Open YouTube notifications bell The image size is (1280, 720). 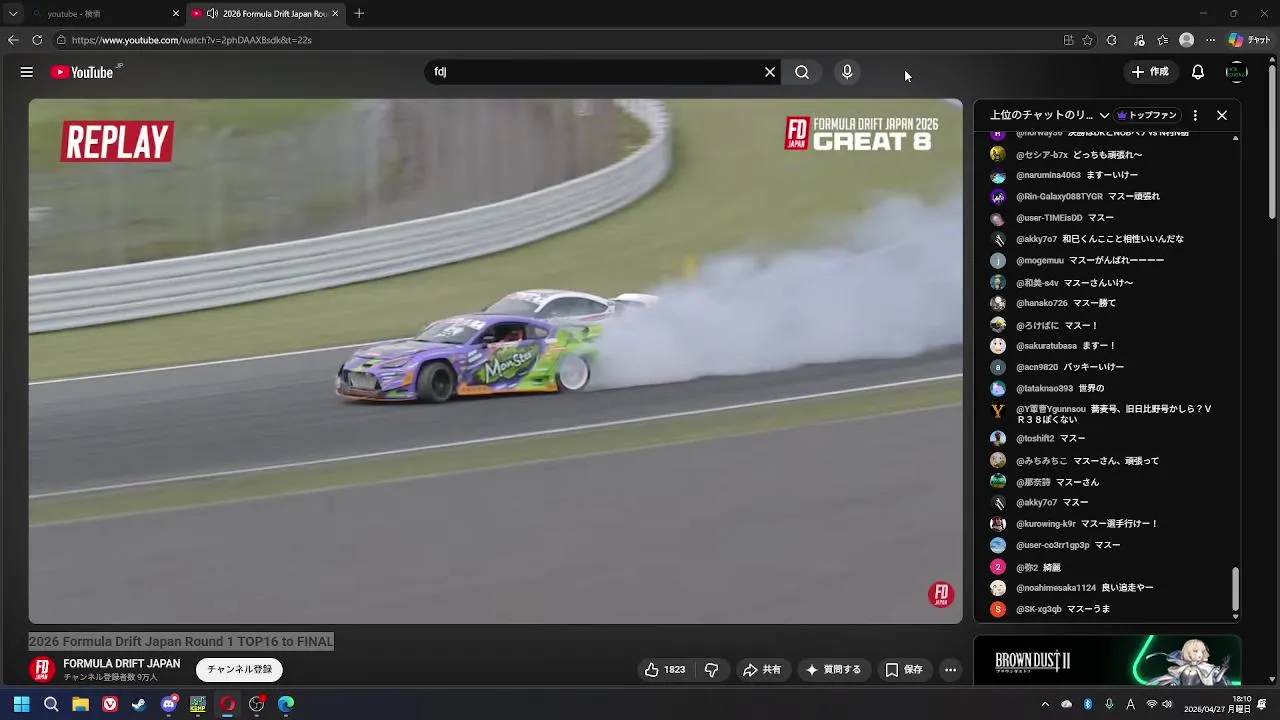pos(1198,72)
